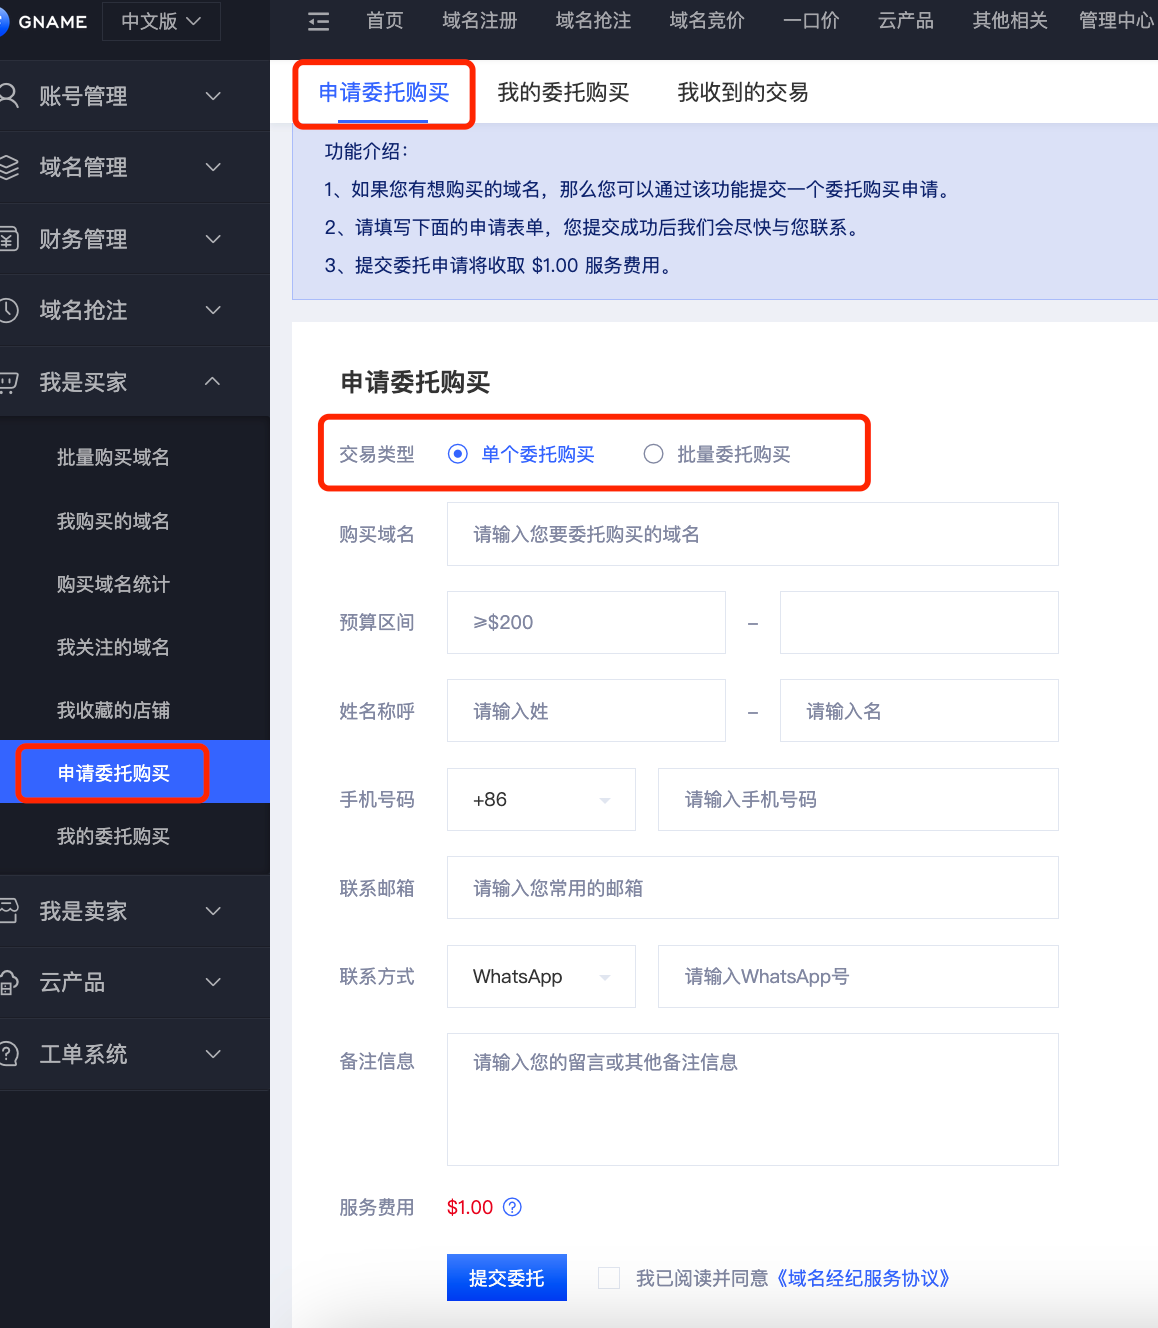Expand the 账号管理 menu
Image resolution: width=1158 pixels, height=1328 pixels.
[135, 96]
